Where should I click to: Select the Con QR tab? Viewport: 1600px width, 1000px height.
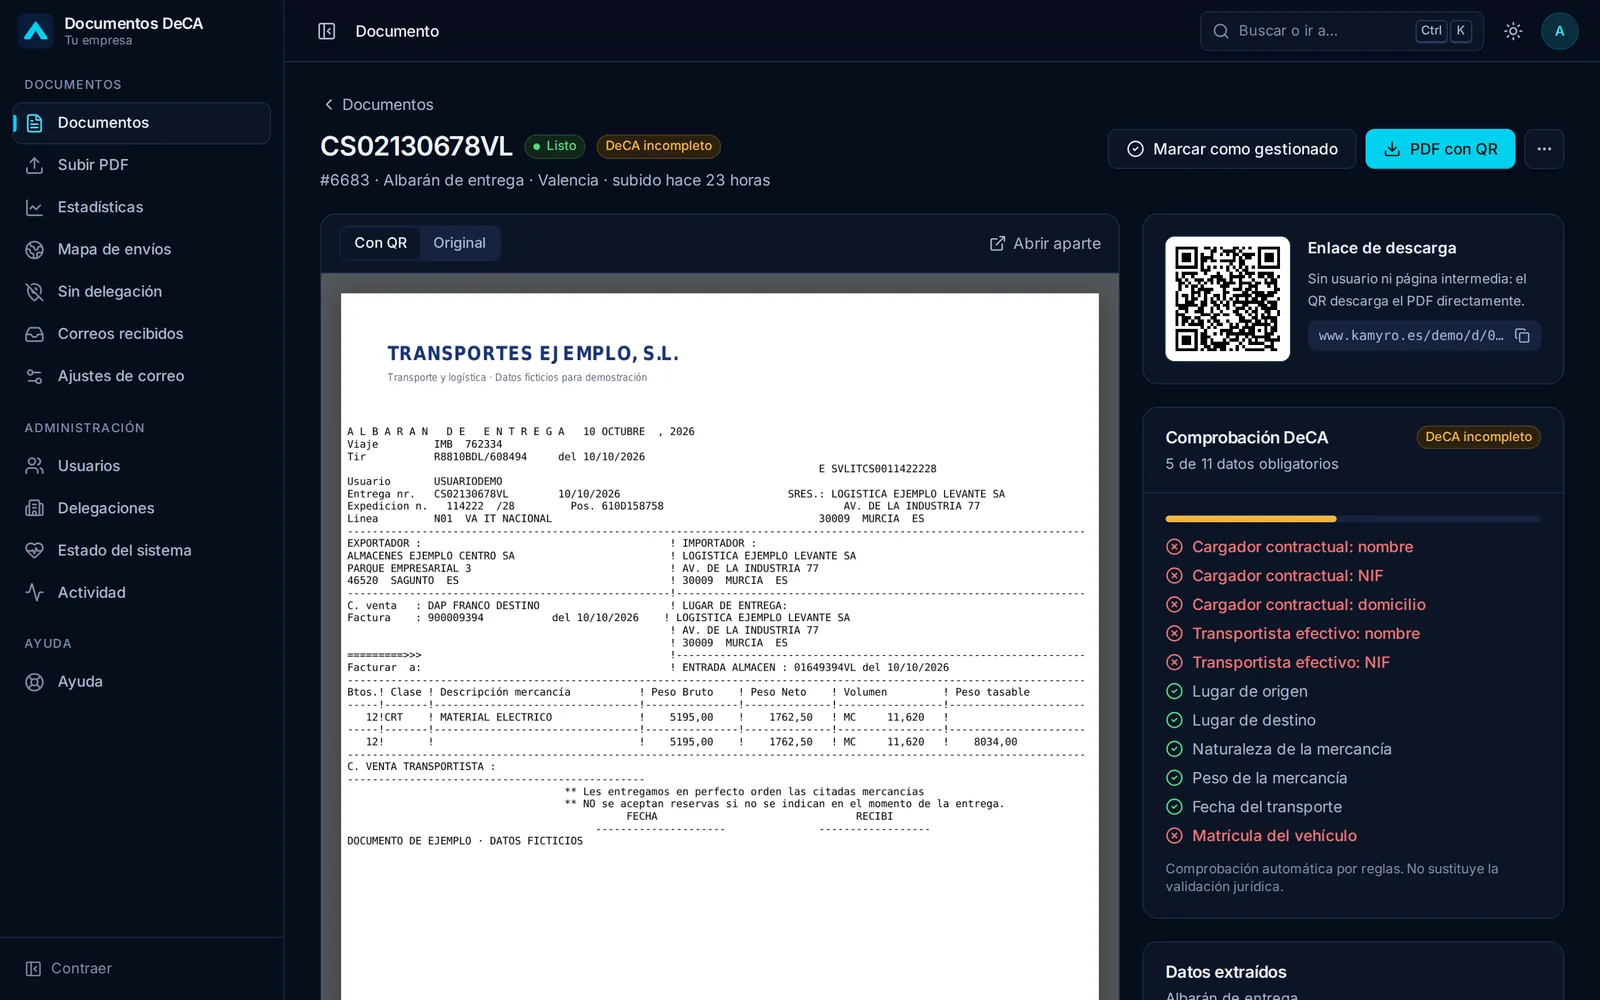tap(380, 243)
